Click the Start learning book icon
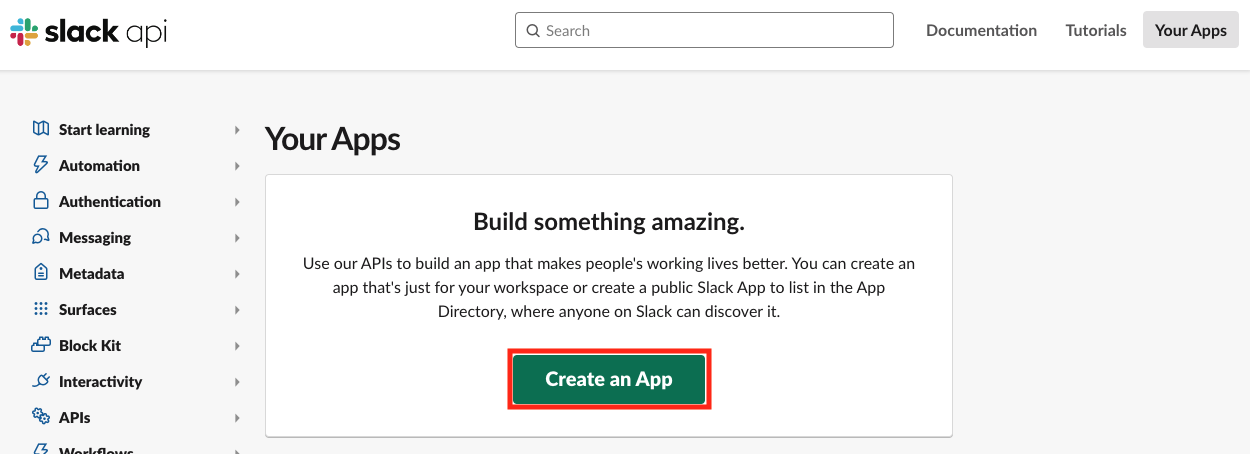The height and width of the screenshot is (454, 1250). pyautogui.click(x=41, y=129)
